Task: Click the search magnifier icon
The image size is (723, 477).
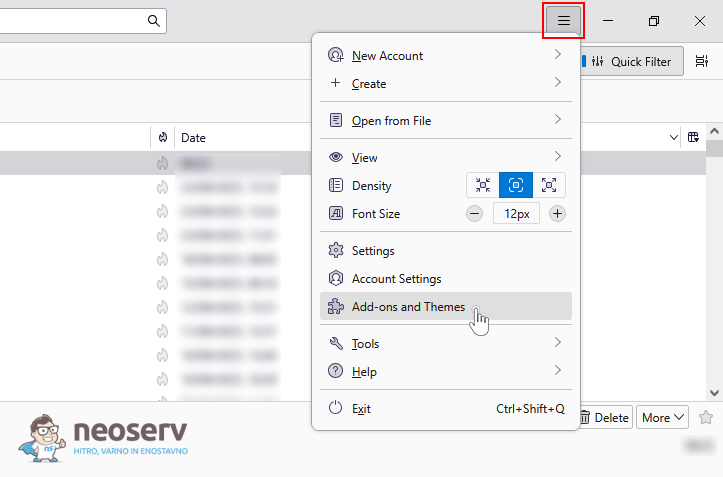Action: click(154, 21)
